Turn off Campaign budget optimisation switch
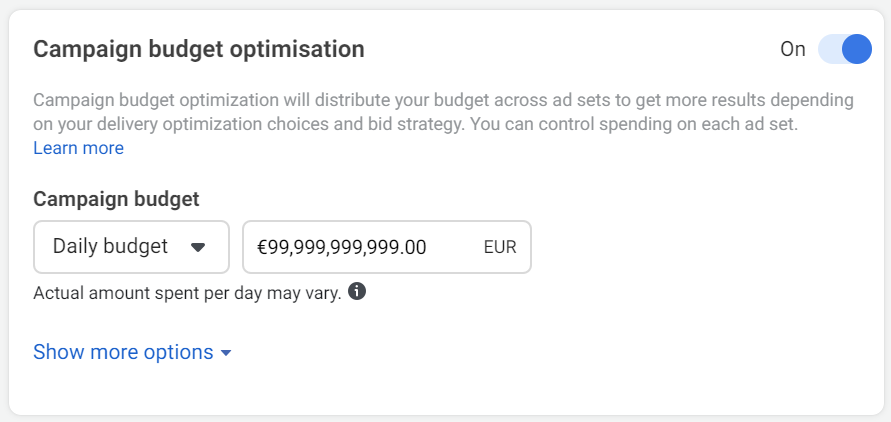Image resolution: width=891 pixels, height=422 pixels. 844,49
